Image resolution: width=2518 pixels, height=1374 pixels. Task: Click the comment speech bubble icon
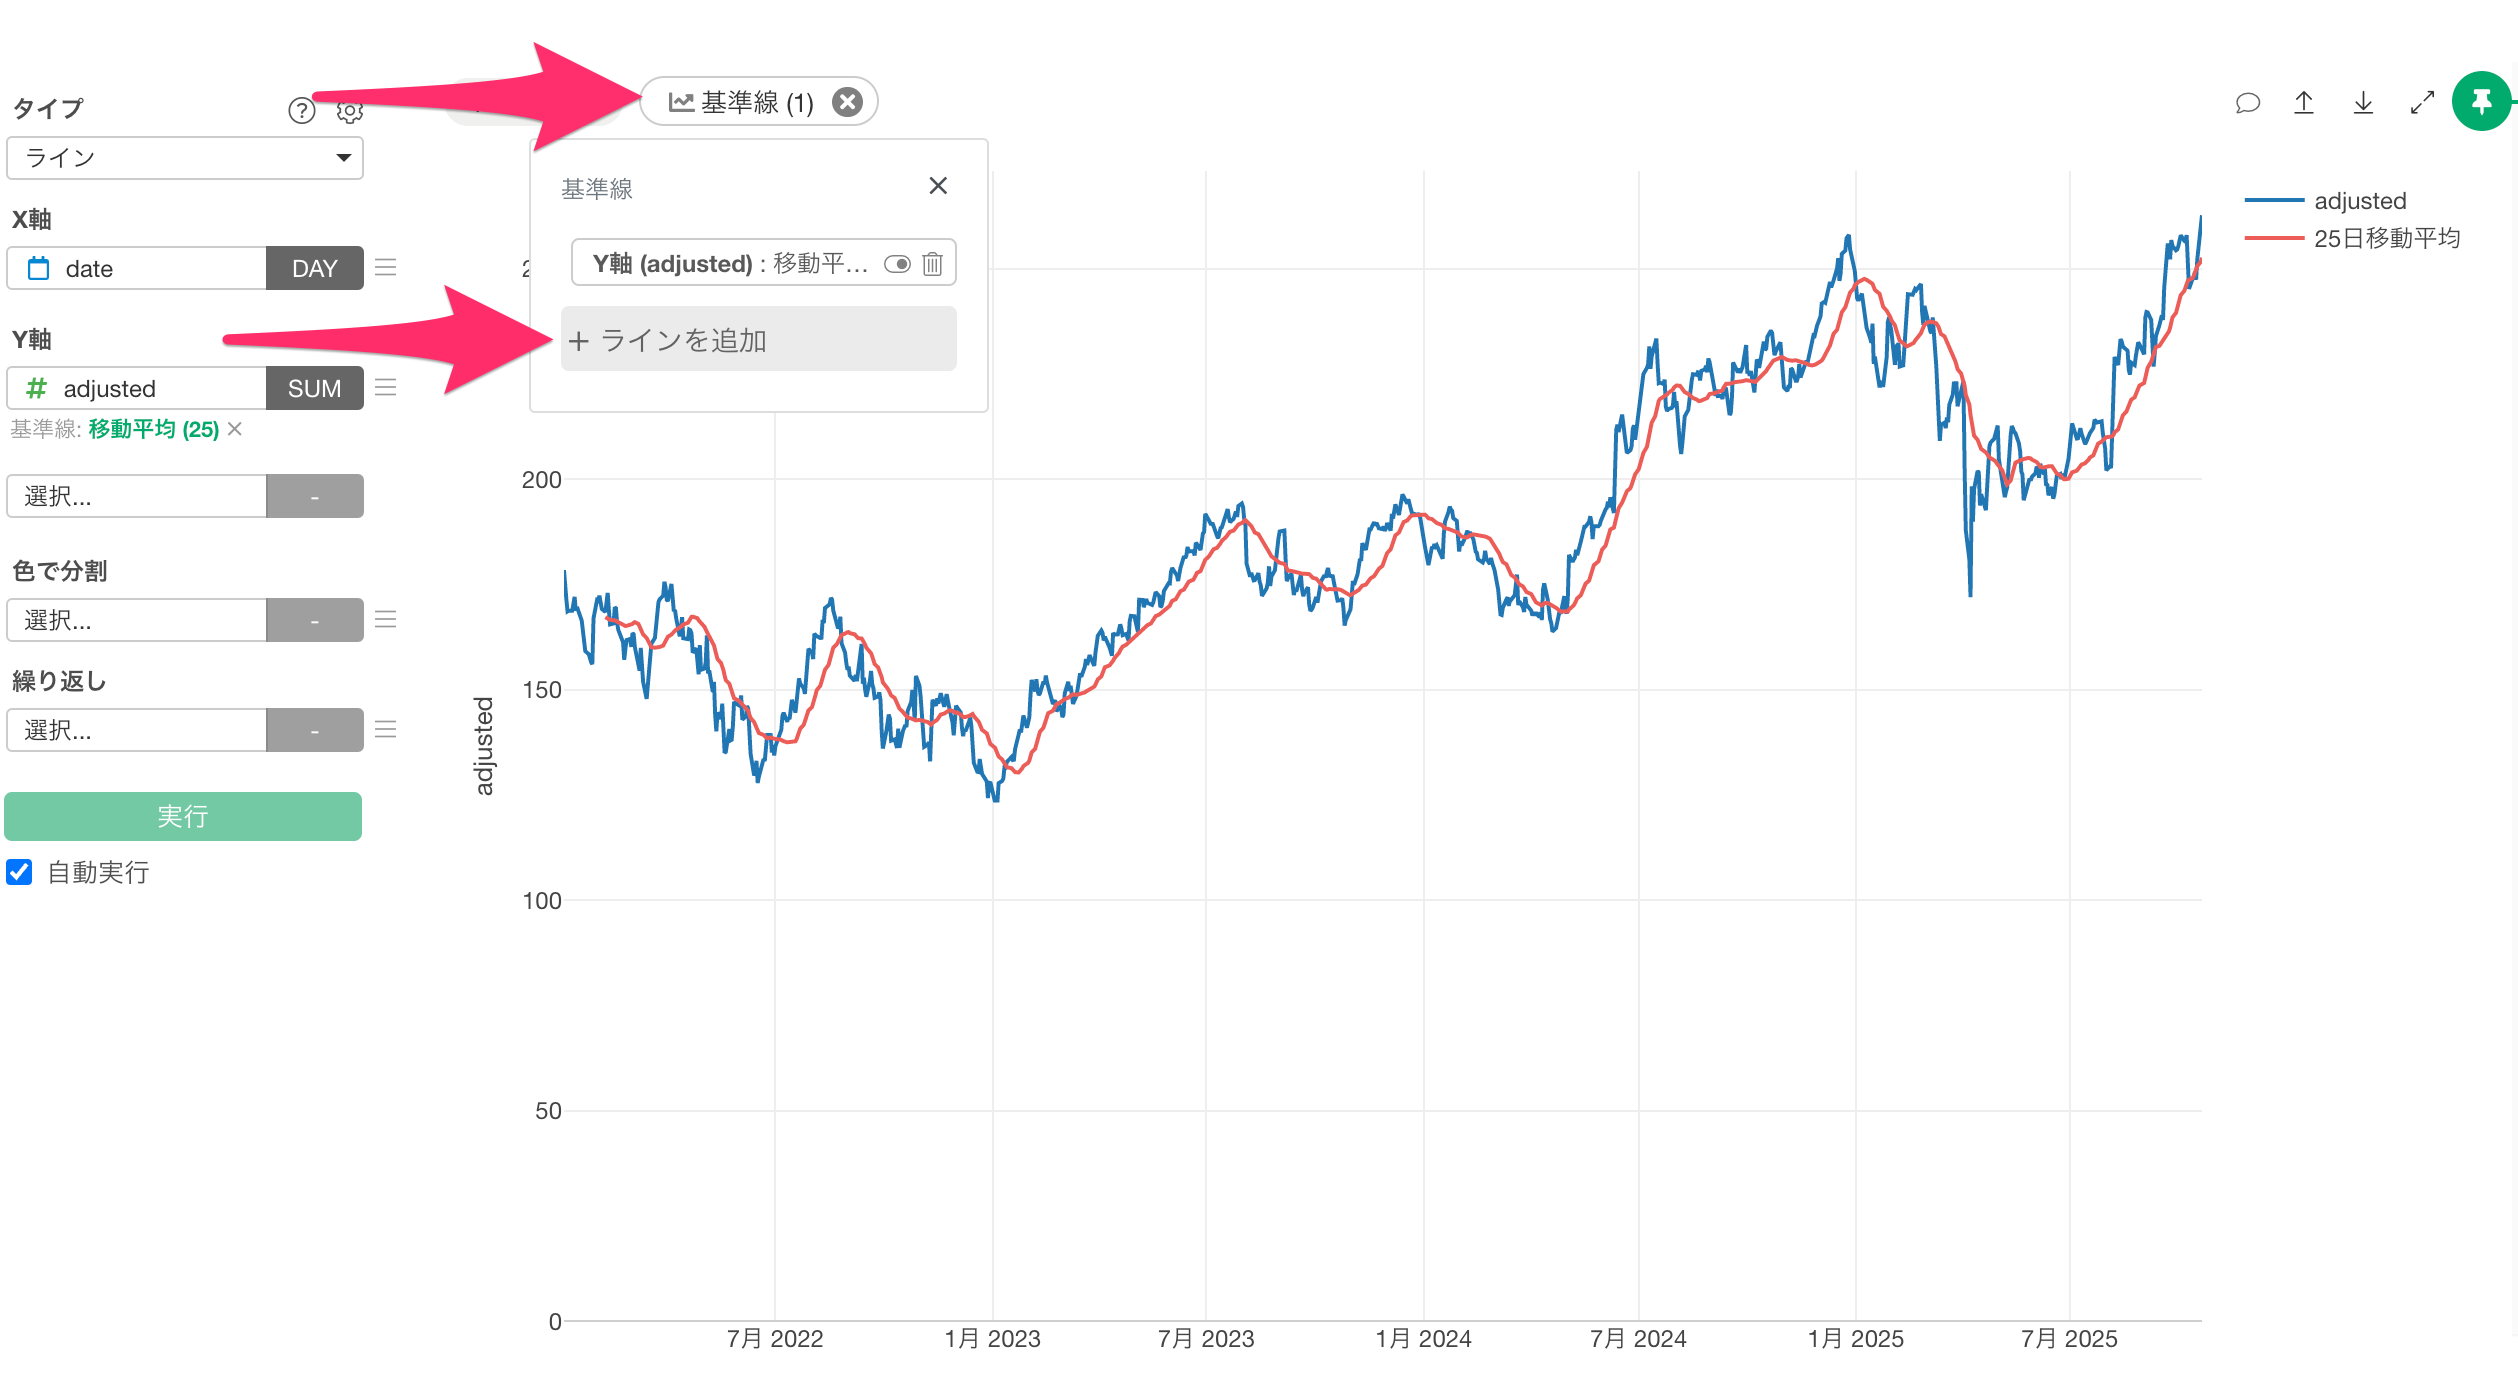click(2247, 103)
